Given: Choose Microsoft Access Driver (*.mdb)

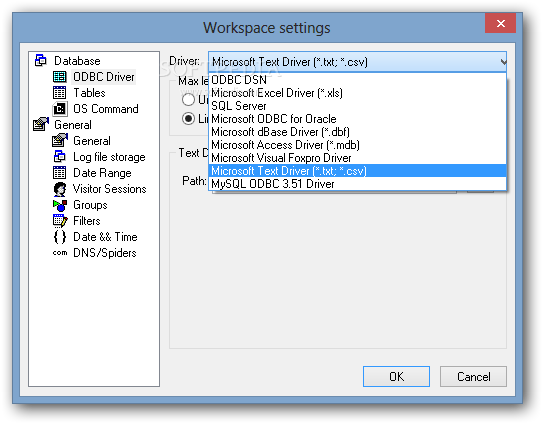Looking at the screenshot, I should 357,145.
